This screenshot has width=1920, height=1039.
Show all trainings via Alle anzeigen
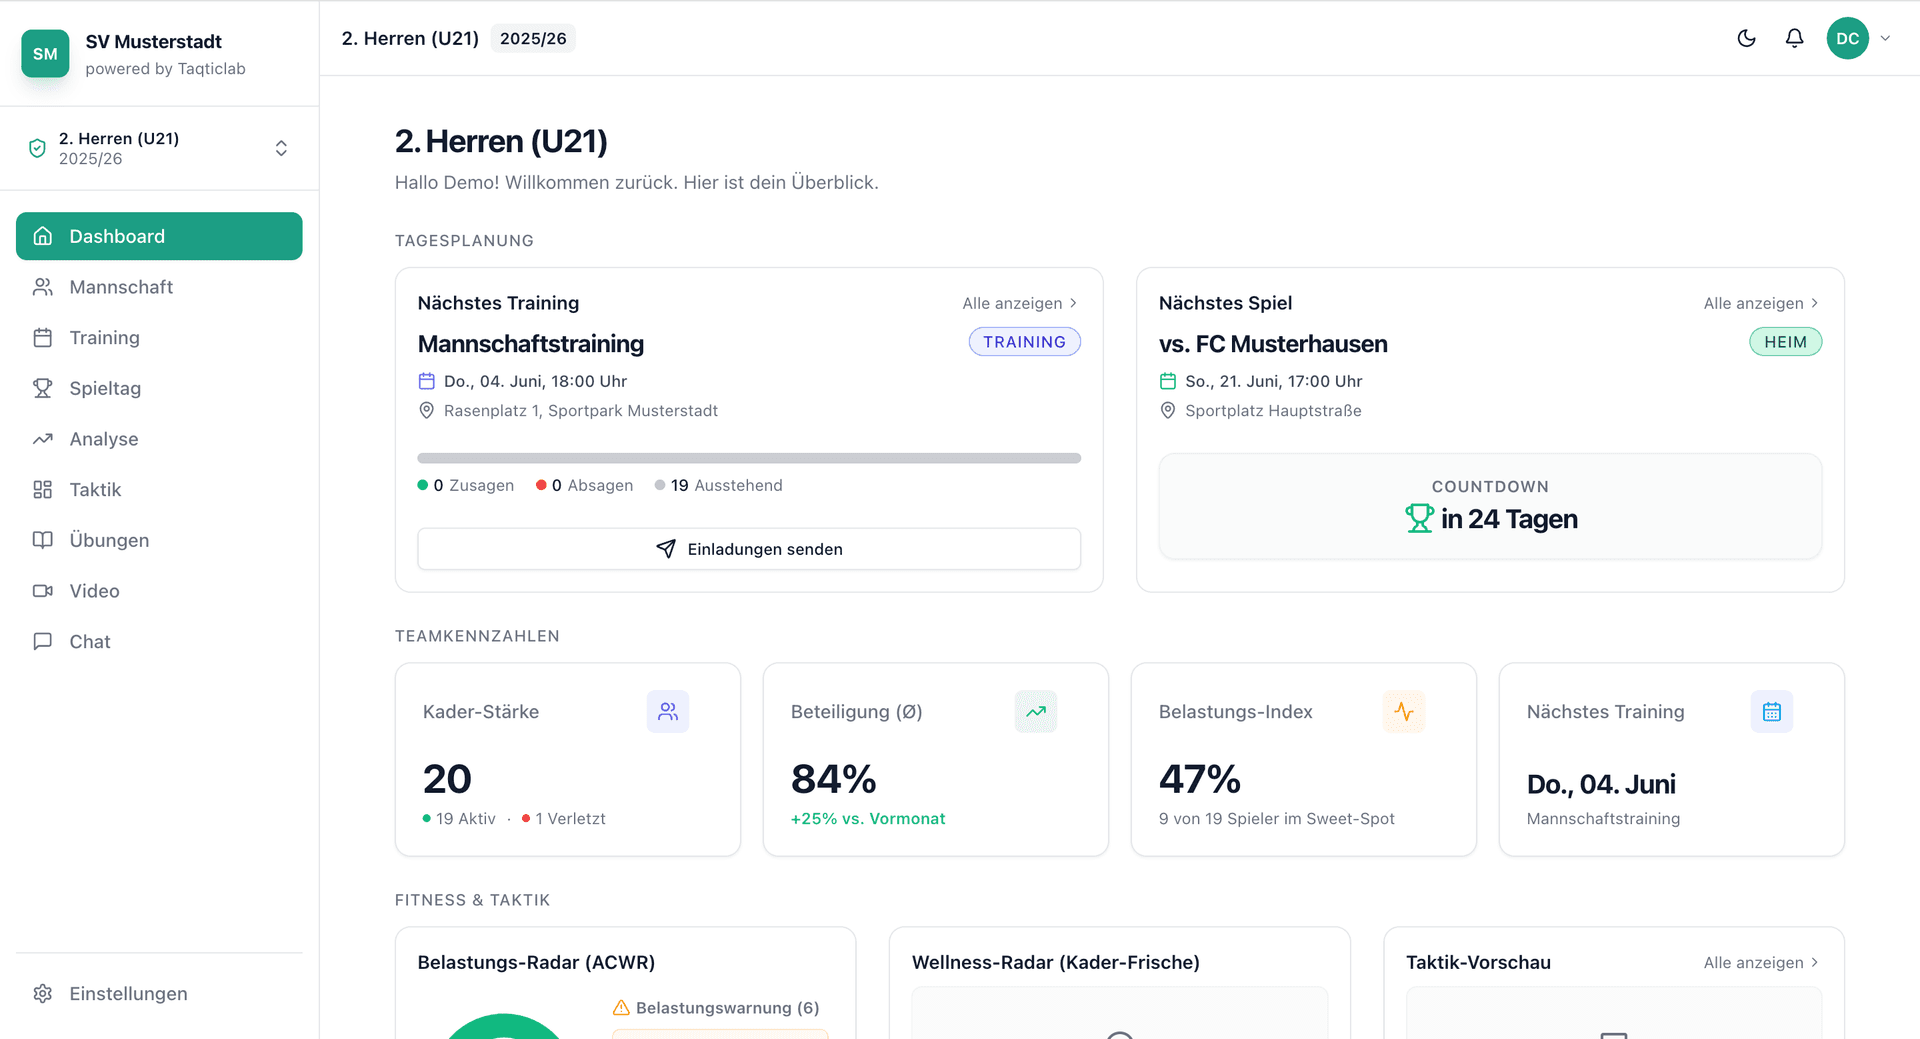point(1020,303)
